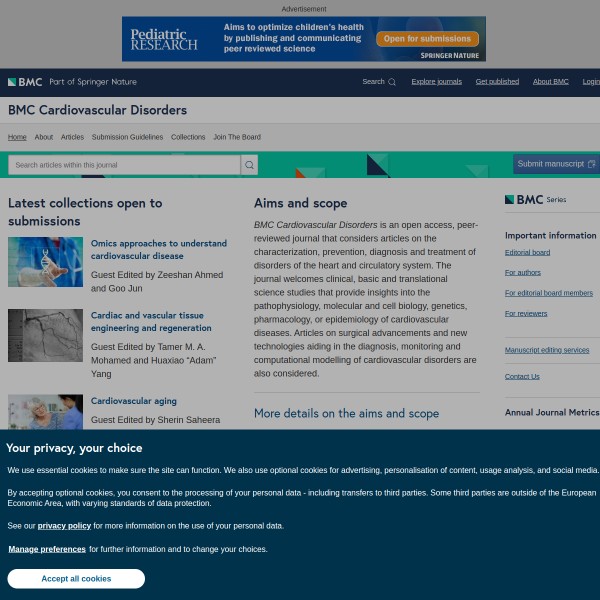The image size is (600, 600).
Task: Click the Submit manuscript button
Action: 556,164
